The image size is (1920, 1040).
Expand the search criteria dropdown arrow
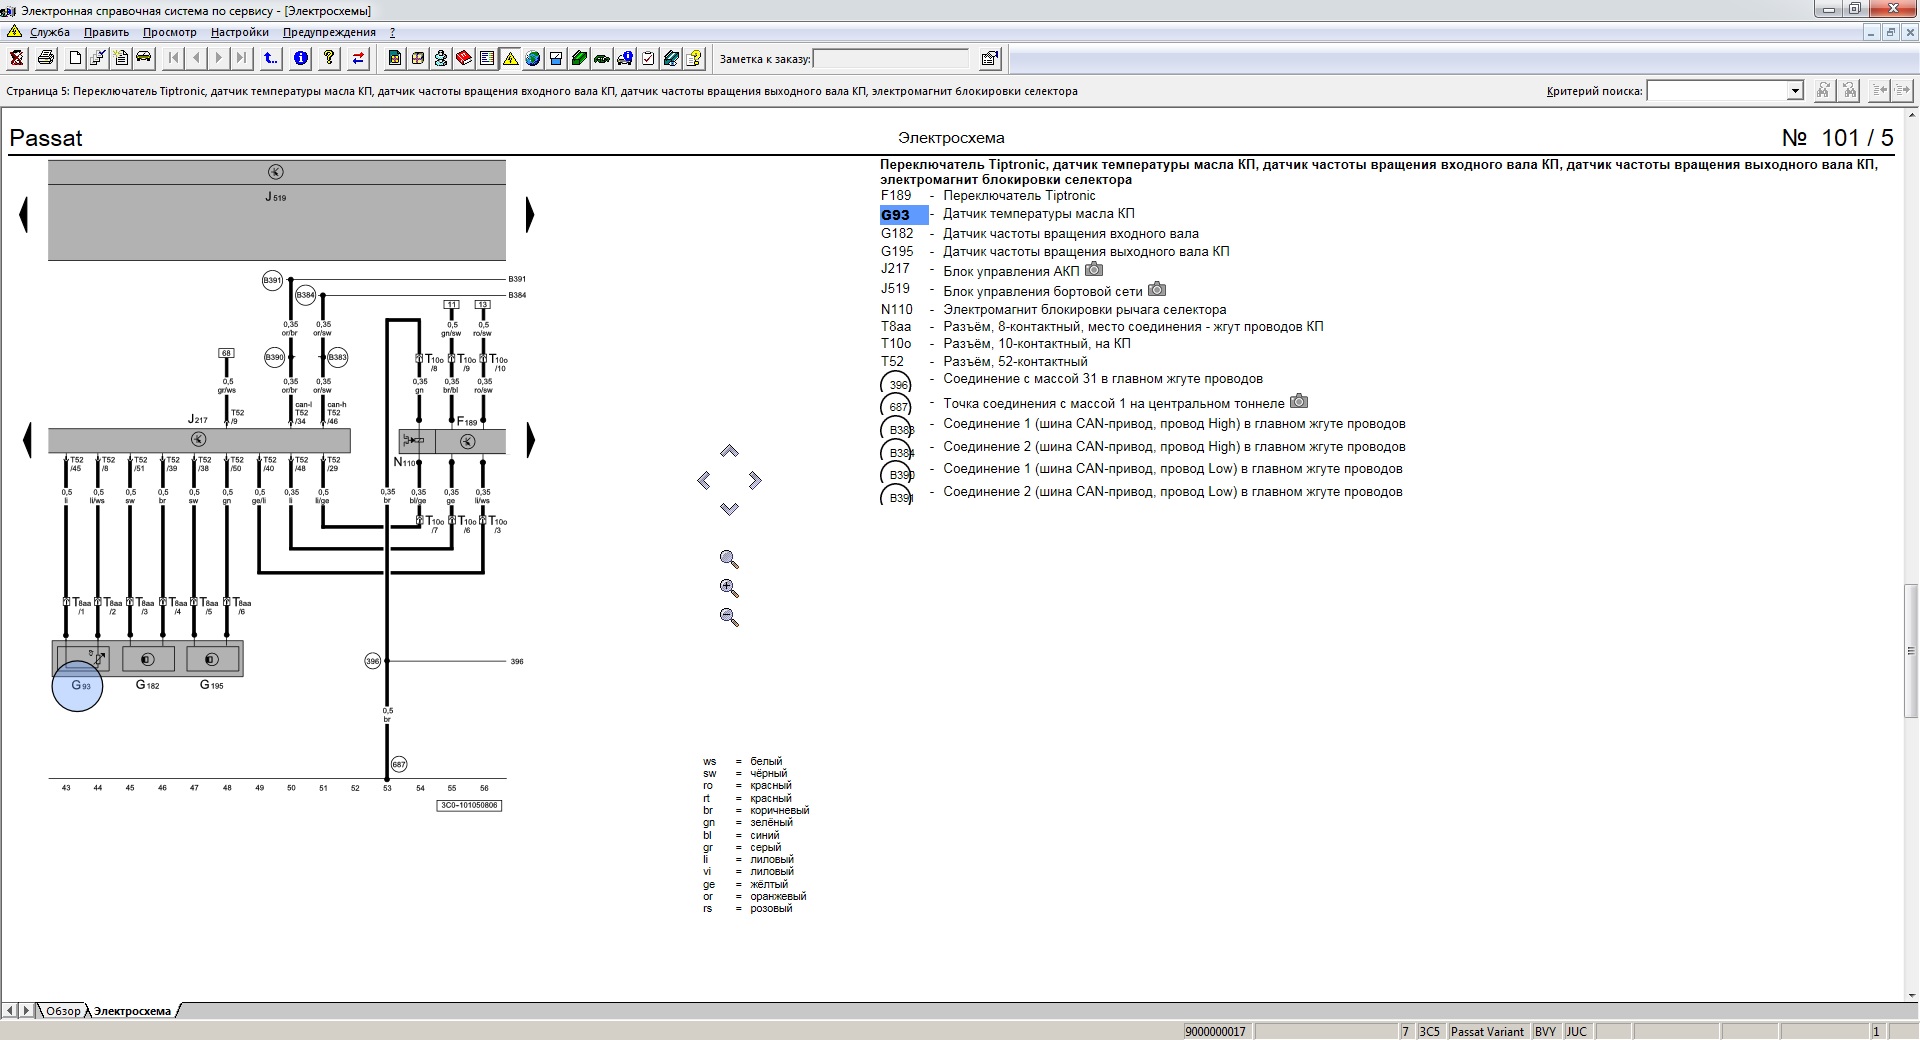coord(1795,91)
